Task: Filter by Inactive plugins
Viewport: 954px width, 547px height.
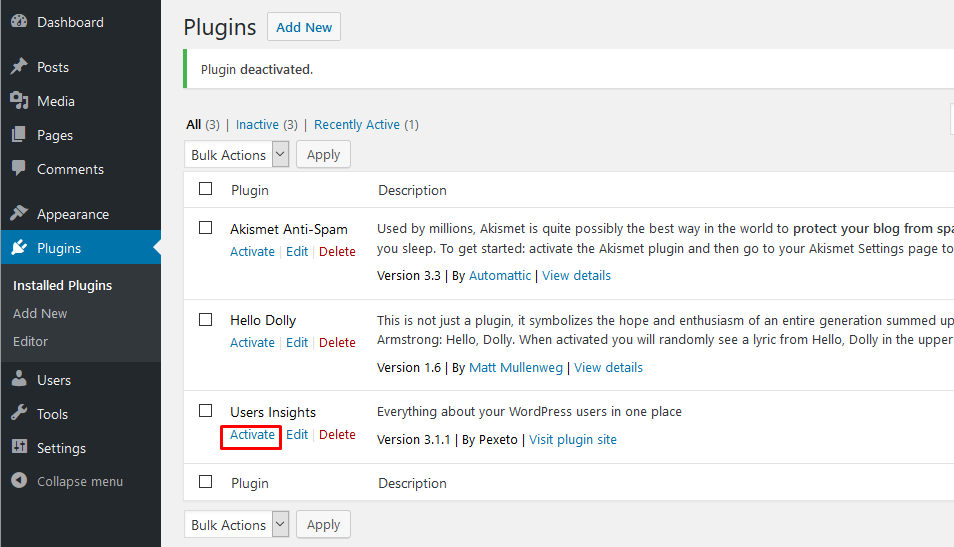Action: tap(257, 125)
